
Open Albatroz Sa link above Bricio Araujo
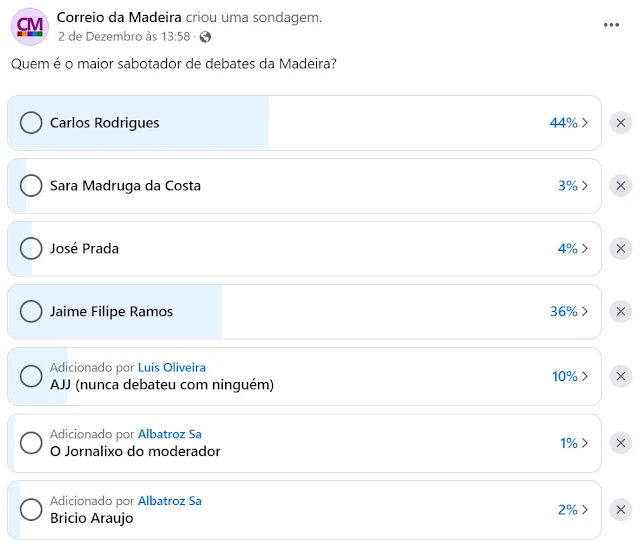[169, 500]
